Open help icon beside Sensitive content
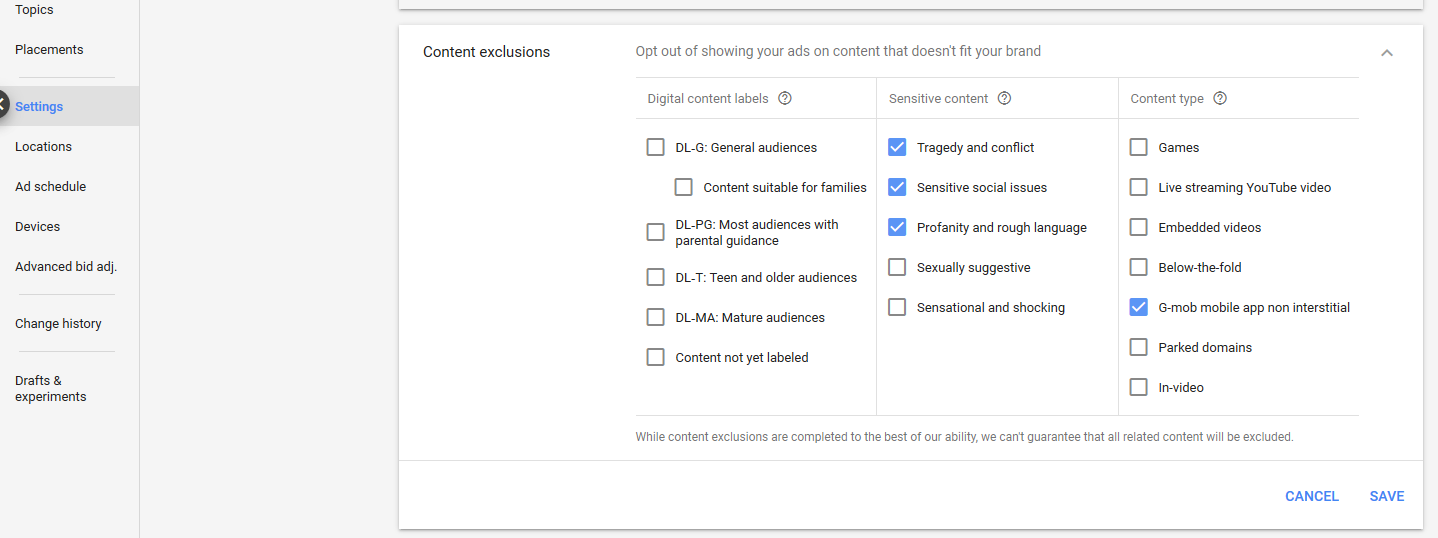This screenshot has width=1438, height=538. (1004, 98)
